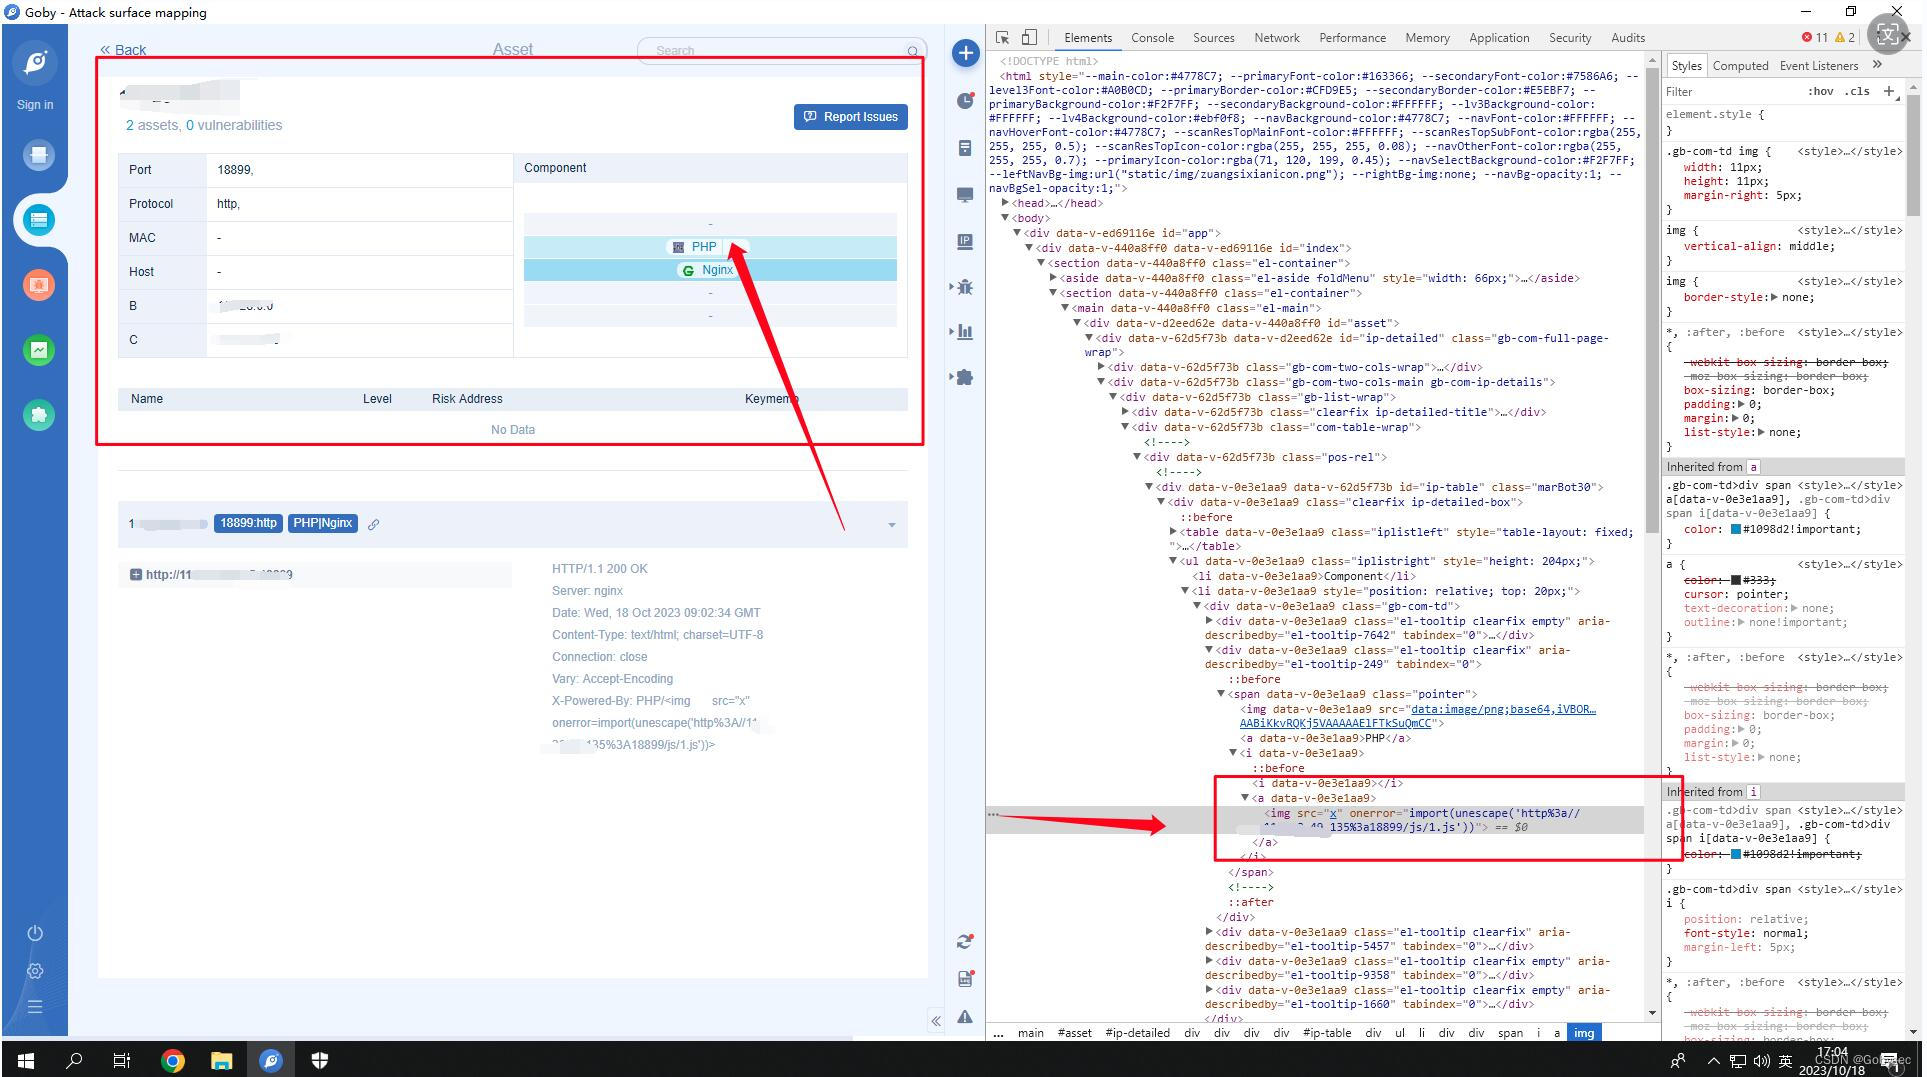The height and width of the screenshot is (1077, 1927).
Task: Click the Report Issues button
Action: click(851, 117)
